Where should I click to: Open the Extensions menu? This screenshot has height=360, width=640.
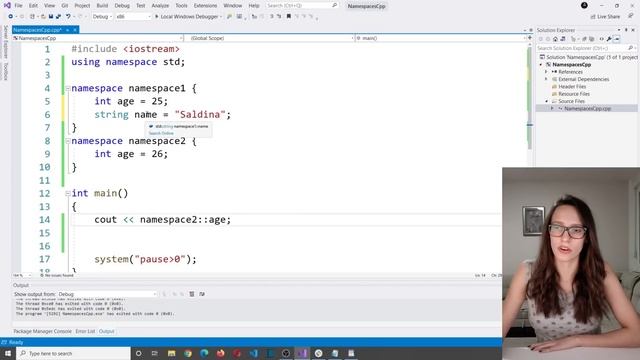[205, 6]
